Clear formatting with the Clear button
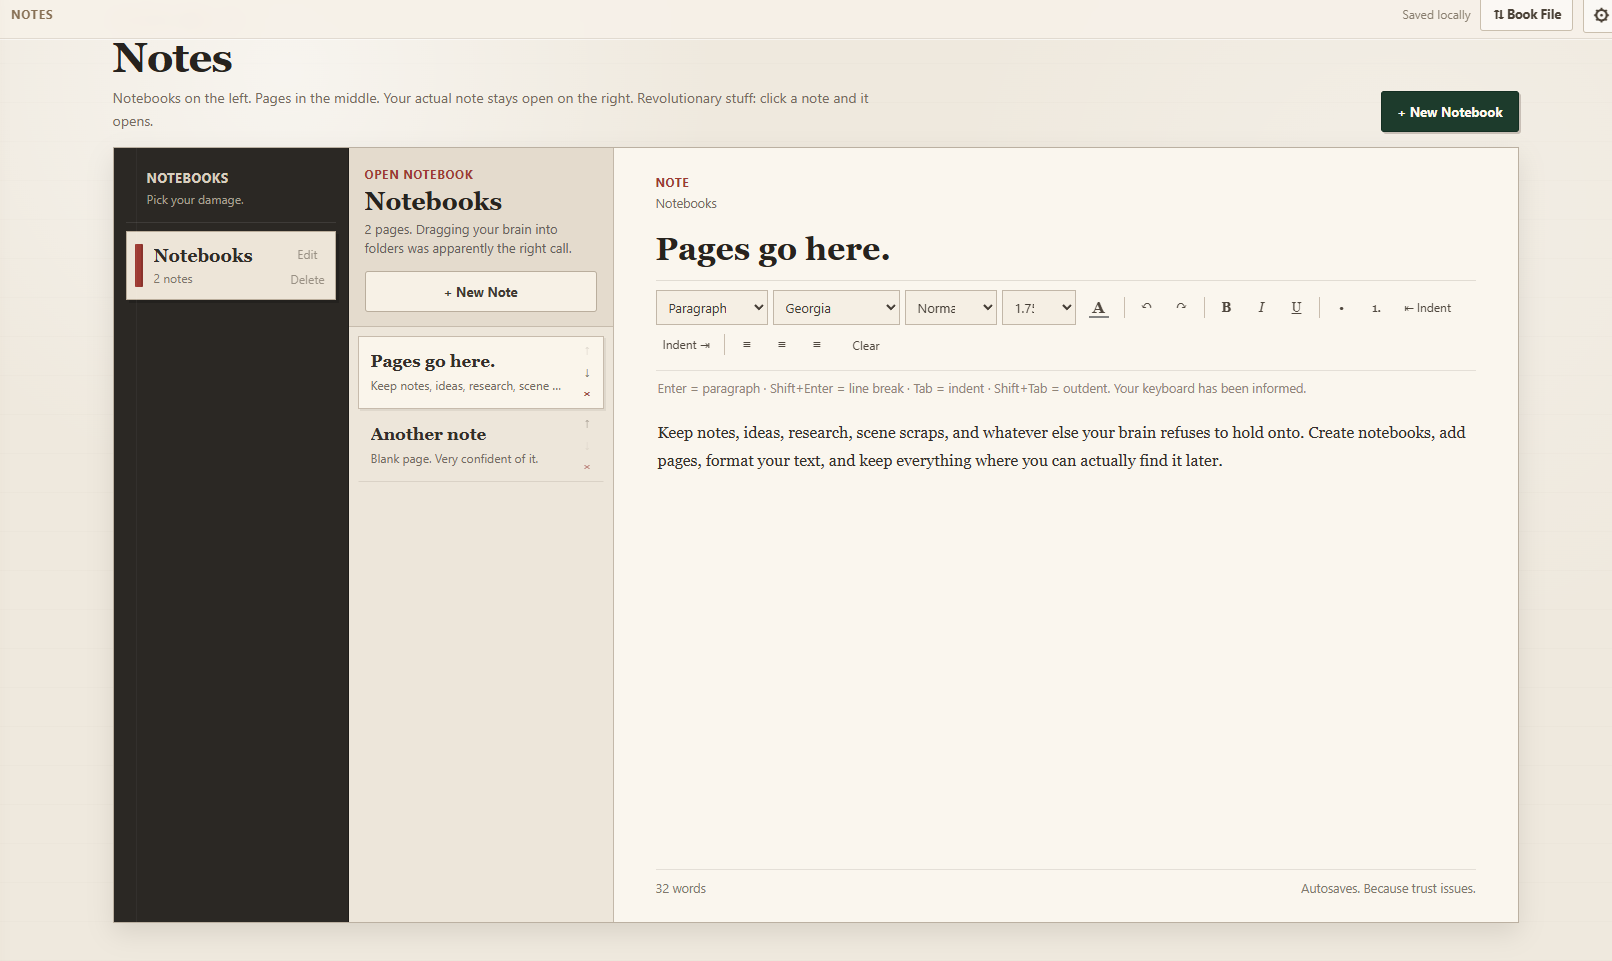1612x961 pixels. pos(866,346)
